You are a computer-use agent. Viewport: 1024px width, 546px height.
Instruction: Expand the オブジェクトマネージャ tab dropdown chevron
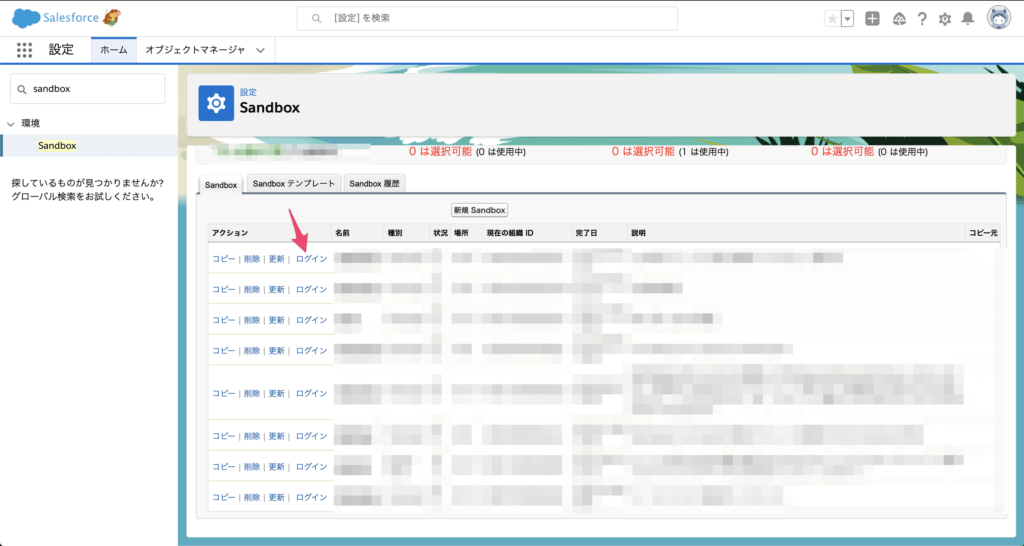(261, 50)
